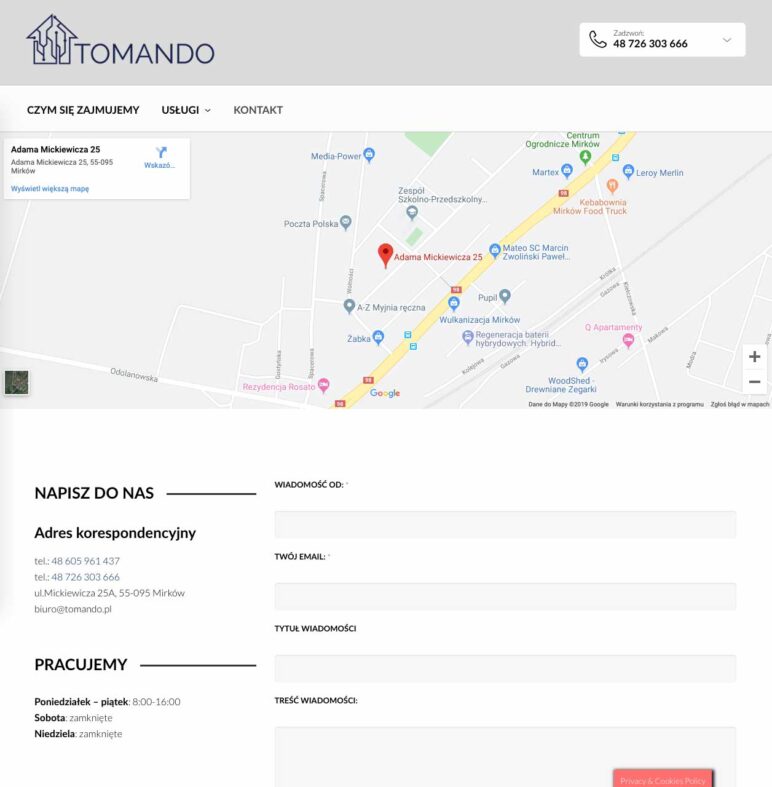This screenshot has width=772, height=787.
Task: Focus the 'Tytuł wiadomości' input field
Action: coord(505,668)
